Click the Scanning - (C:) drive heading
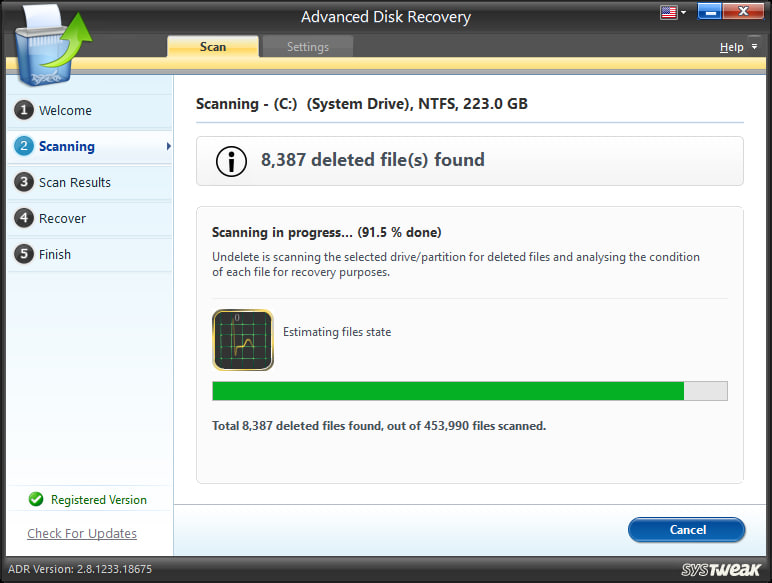The width and height of the screenshot is (772, 583). point(361,104)
